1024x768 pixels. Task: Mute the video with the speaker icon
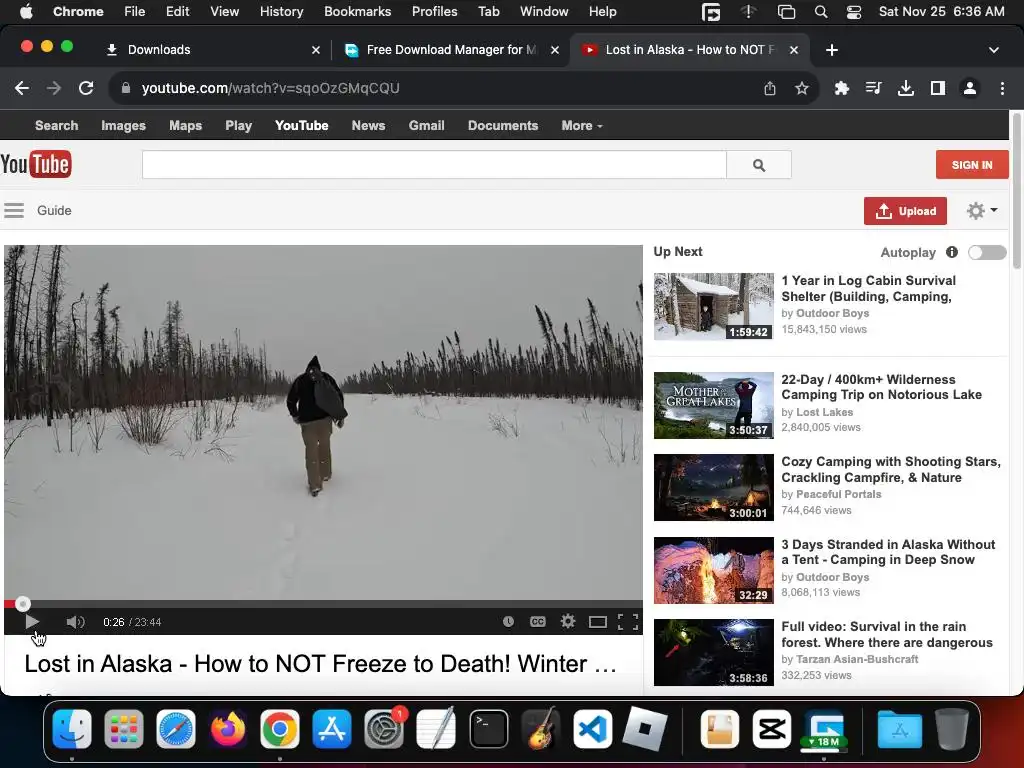[x=75, y=622]
